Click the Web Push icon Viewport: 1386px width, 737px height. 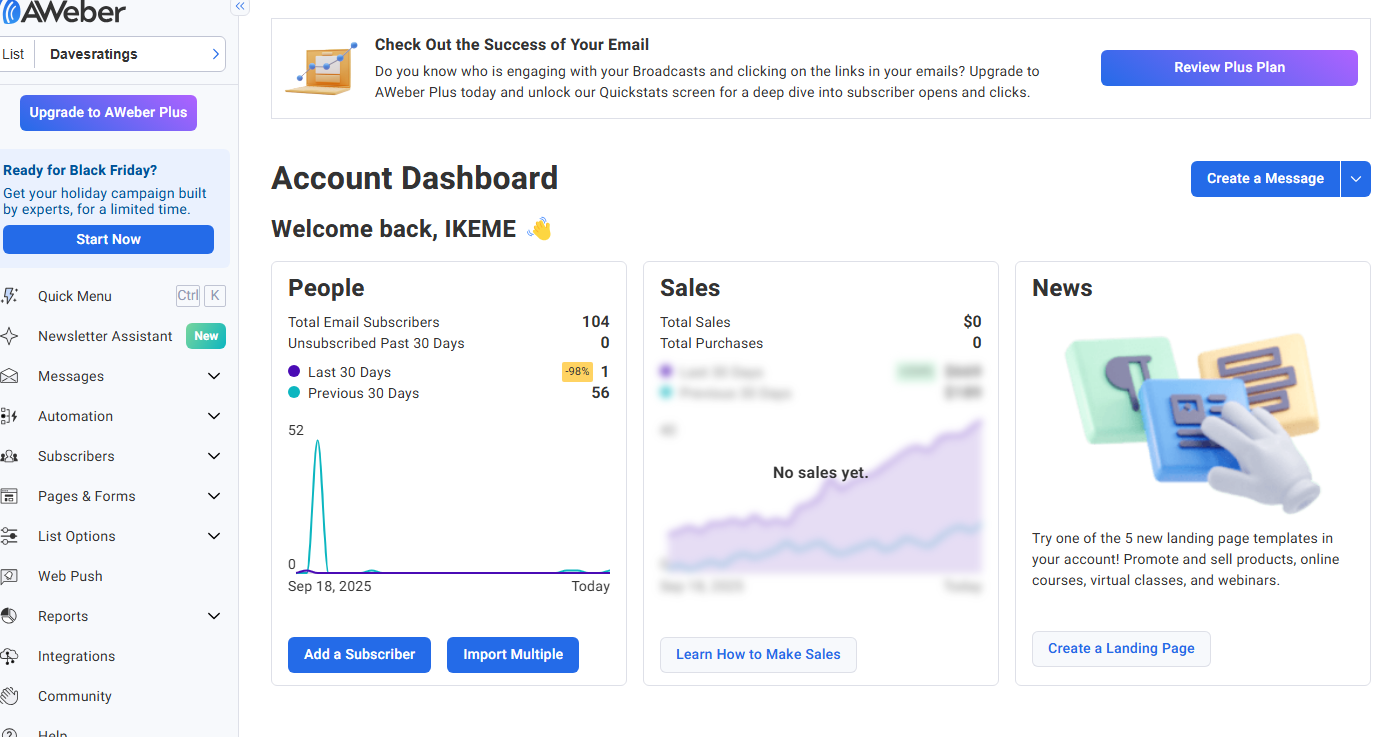click(10, 576)
